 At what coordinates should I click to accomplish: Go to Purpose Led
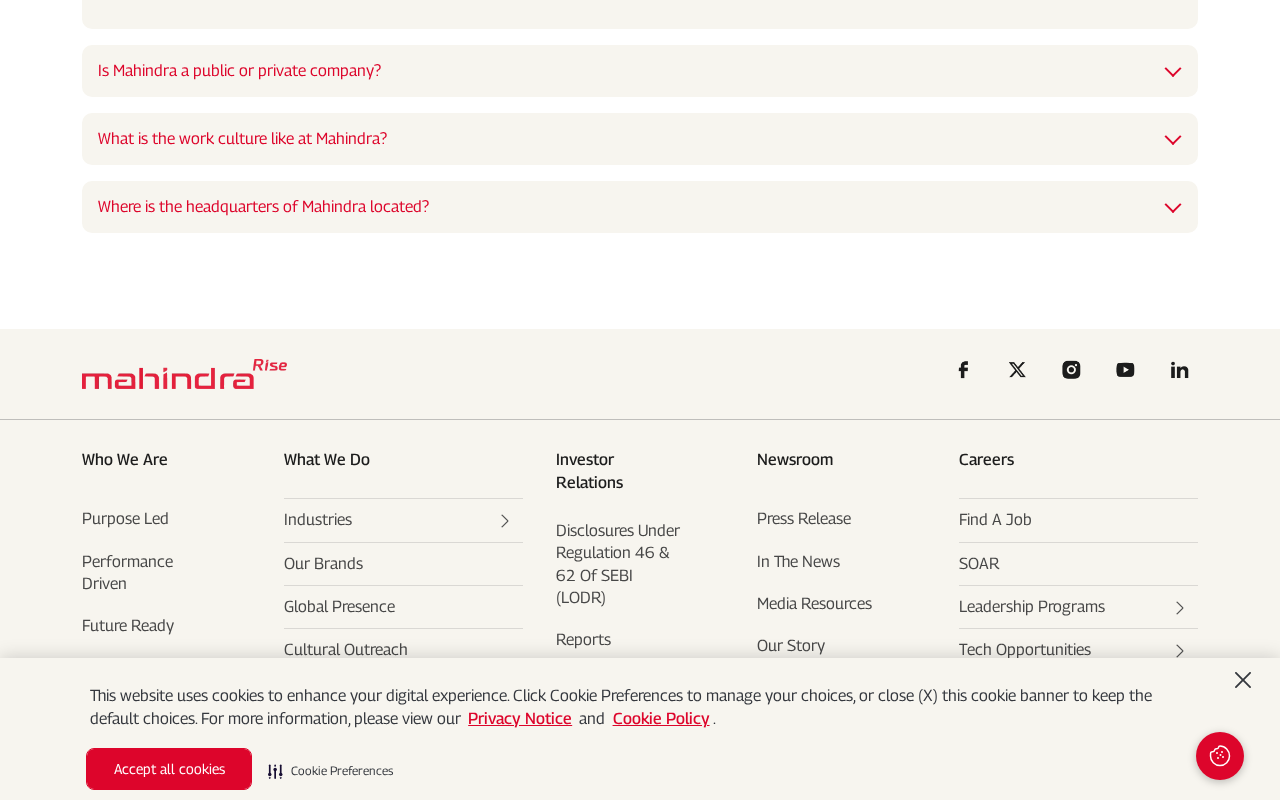coord(125,519)
